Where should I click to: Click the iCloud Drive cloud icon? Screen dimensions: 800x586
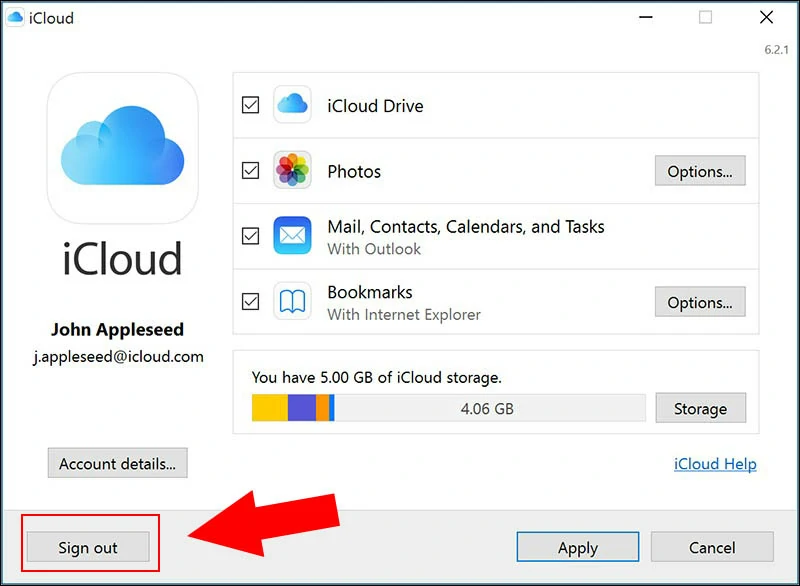292,105
